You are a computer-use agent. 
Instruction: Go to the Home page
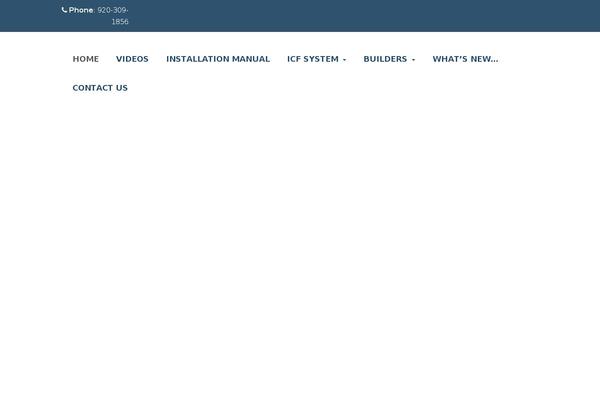point(86,59)
